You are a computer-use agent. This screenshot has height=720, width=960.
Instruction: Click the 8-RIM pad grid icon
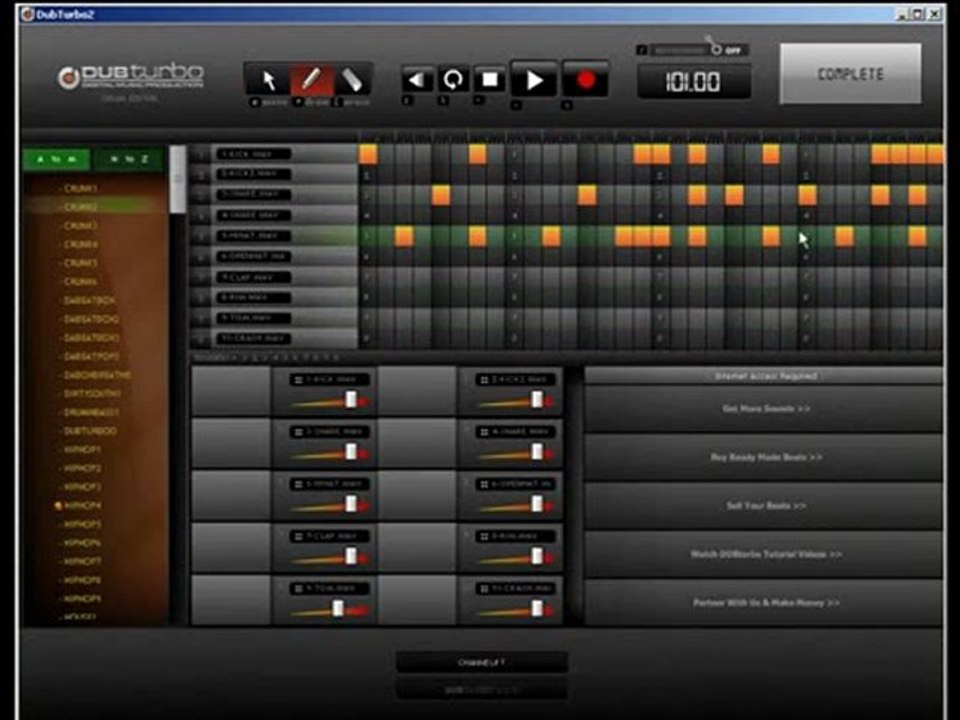coord(484,536)
